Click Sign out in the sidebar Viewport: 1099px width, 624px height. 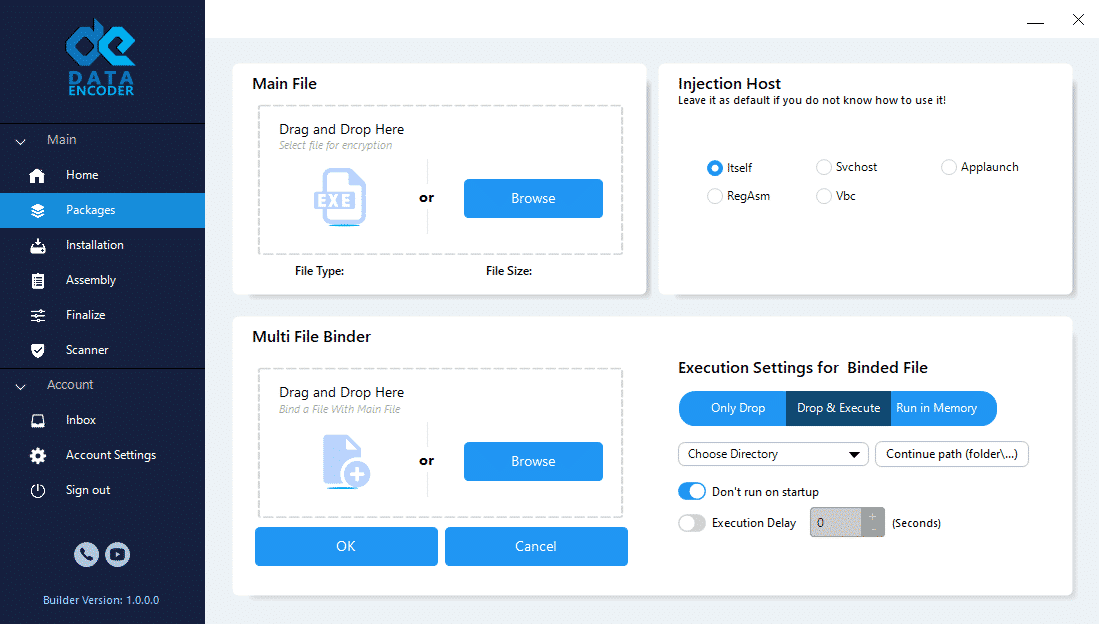tap(102, 491)
